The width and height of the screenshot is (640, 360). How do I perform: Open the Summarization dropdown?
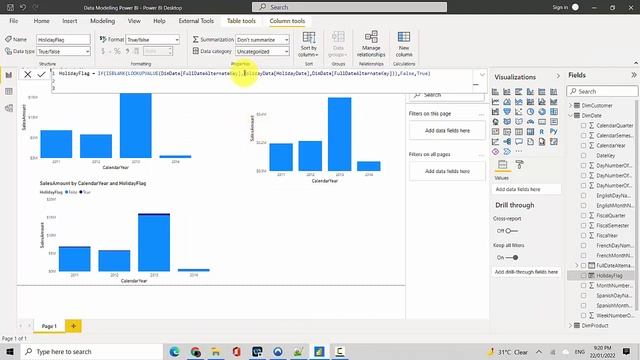(262, 40)
